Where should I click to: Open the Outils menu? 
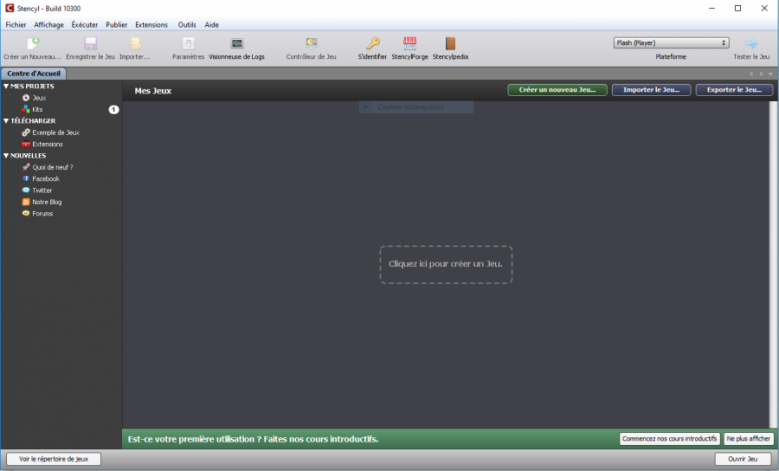(x=187, y=24)
